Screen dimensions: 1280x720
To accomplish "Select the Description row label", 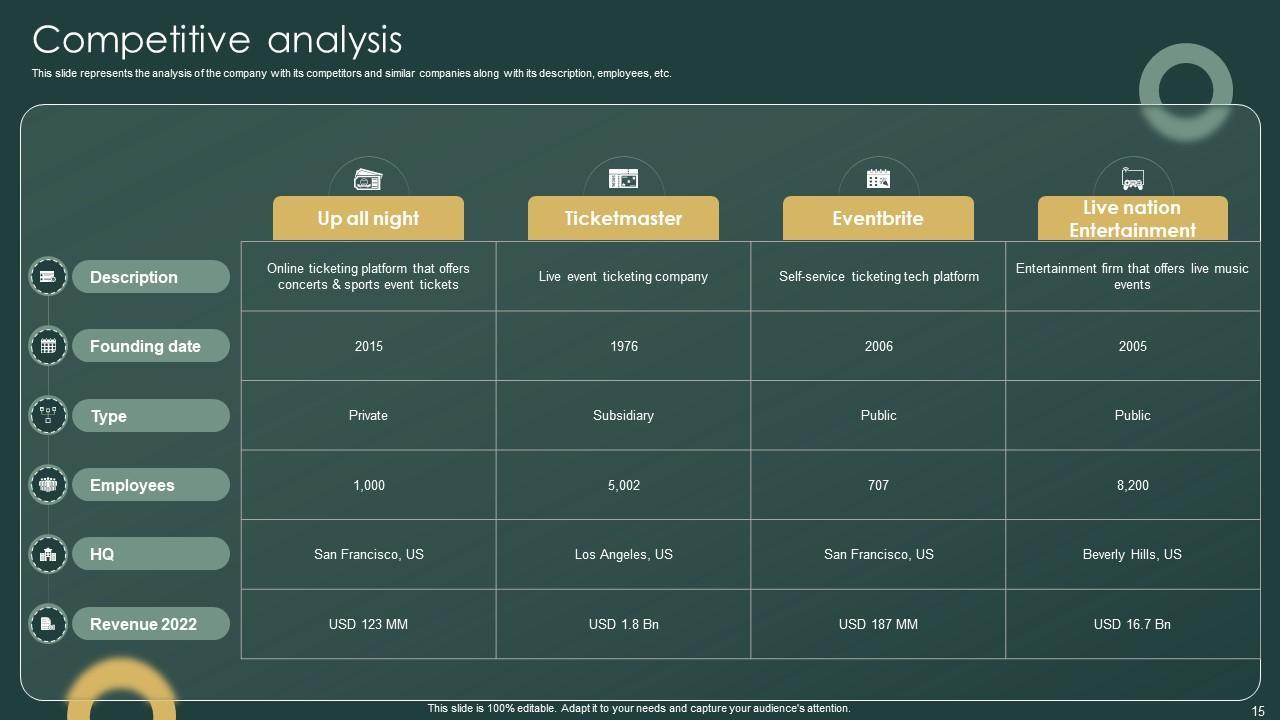I will click(151, 277).
